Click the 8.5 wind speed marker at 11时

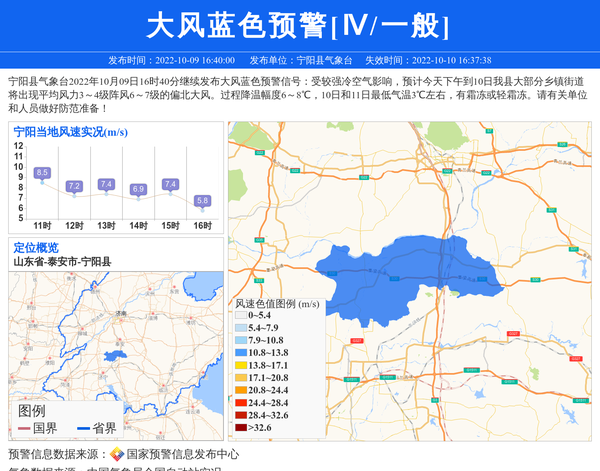42,173
